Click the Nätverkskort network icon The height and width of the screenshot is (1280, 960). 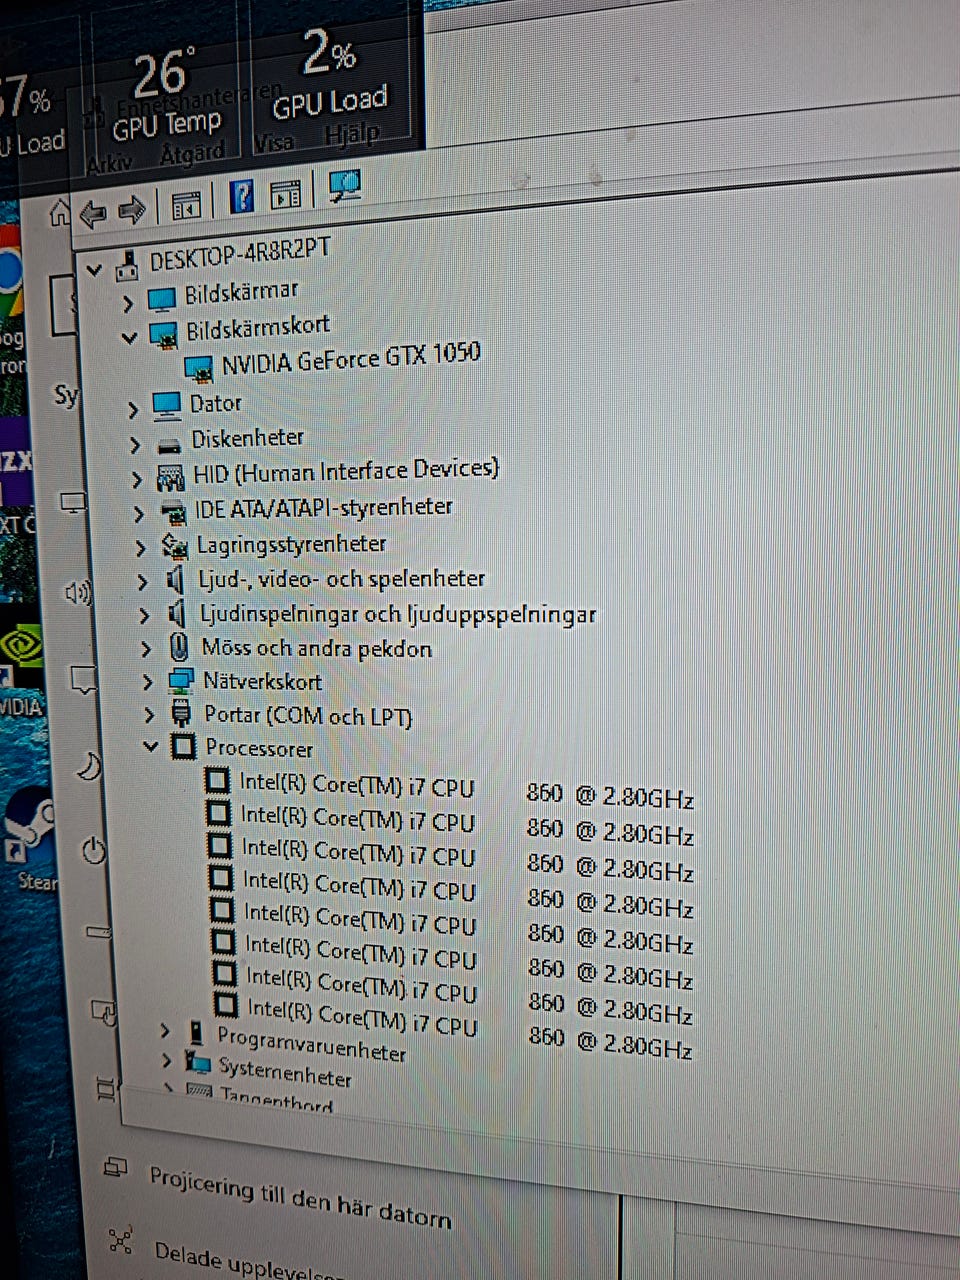(x=181, y=682)
